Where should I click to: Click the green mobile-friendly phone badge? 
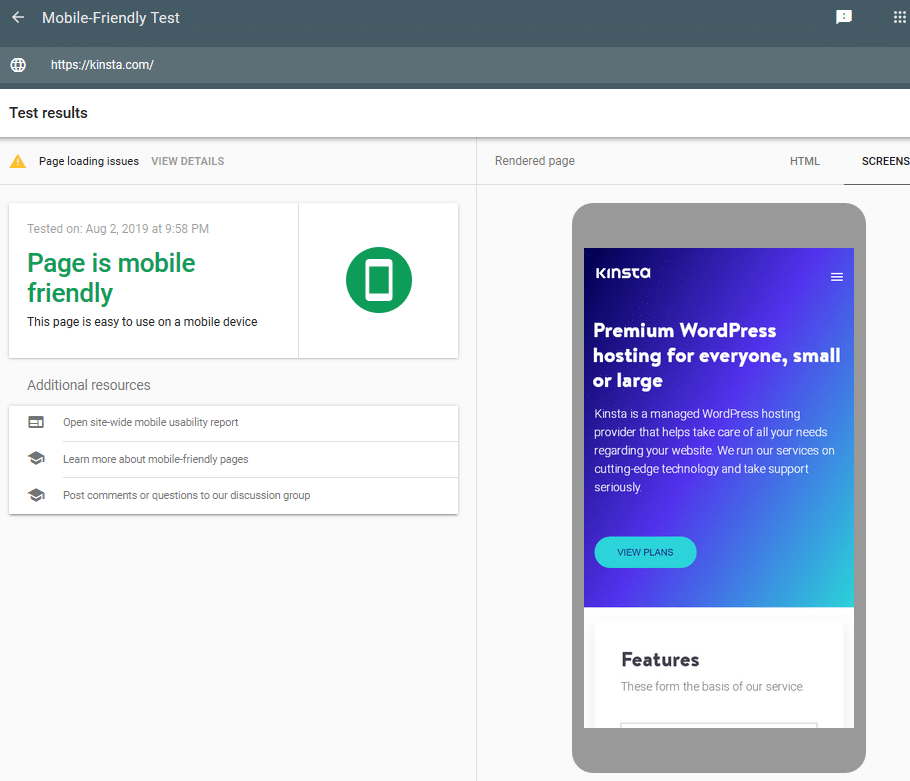point(379,280)
